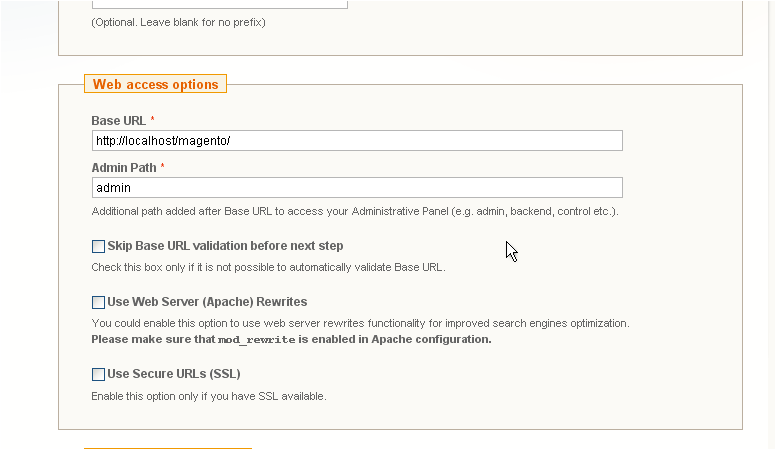Check the Use Secure URLs (SSL) box

click(x=98, y=375)
